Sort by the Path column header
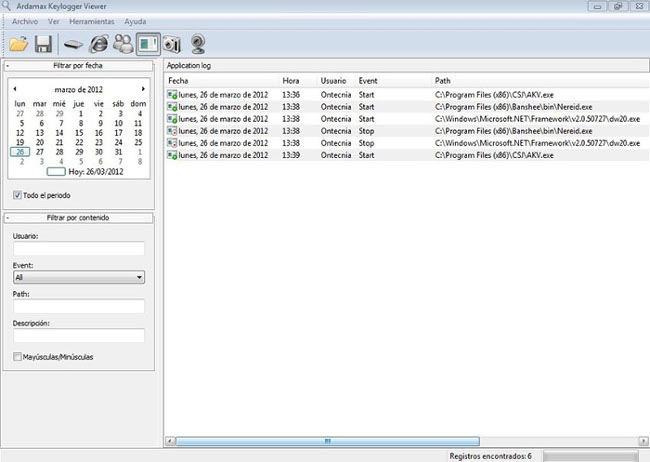Image resolution: width=650 pixels, height=462 pixels. click(442, 81)
